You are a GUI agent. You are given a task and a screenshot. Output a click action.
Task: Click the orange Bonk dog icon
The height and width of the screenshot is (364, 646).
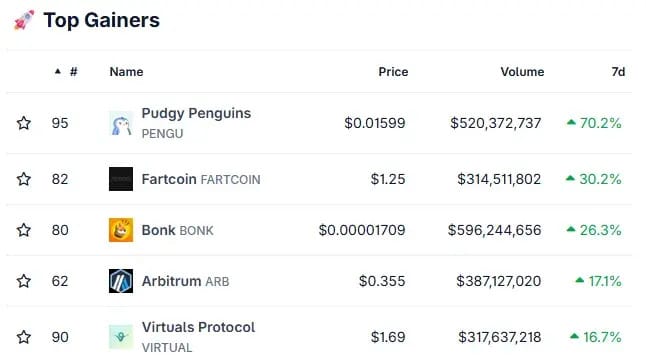[x=121, y=230]
